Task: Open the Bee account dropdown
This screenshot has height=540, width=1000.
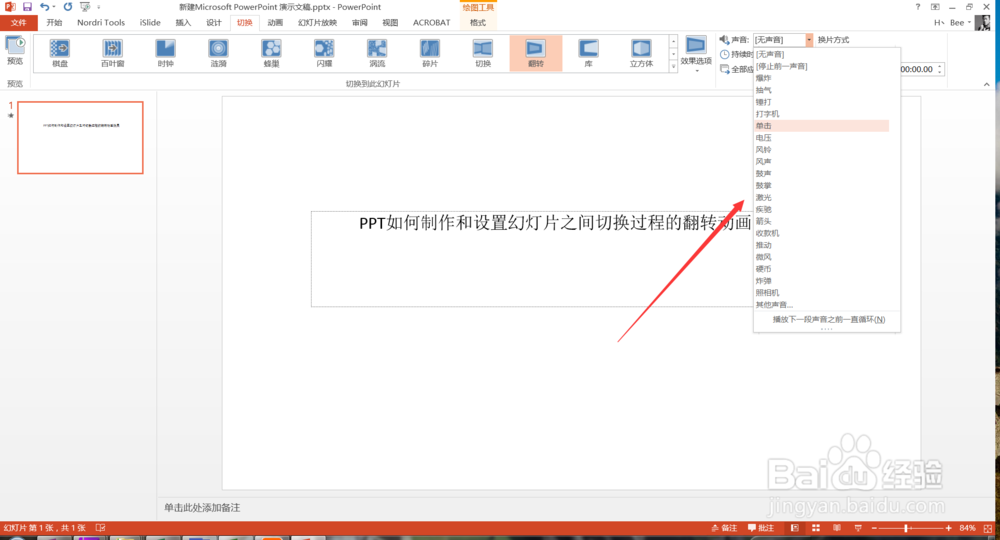Action: click(960, 22)
